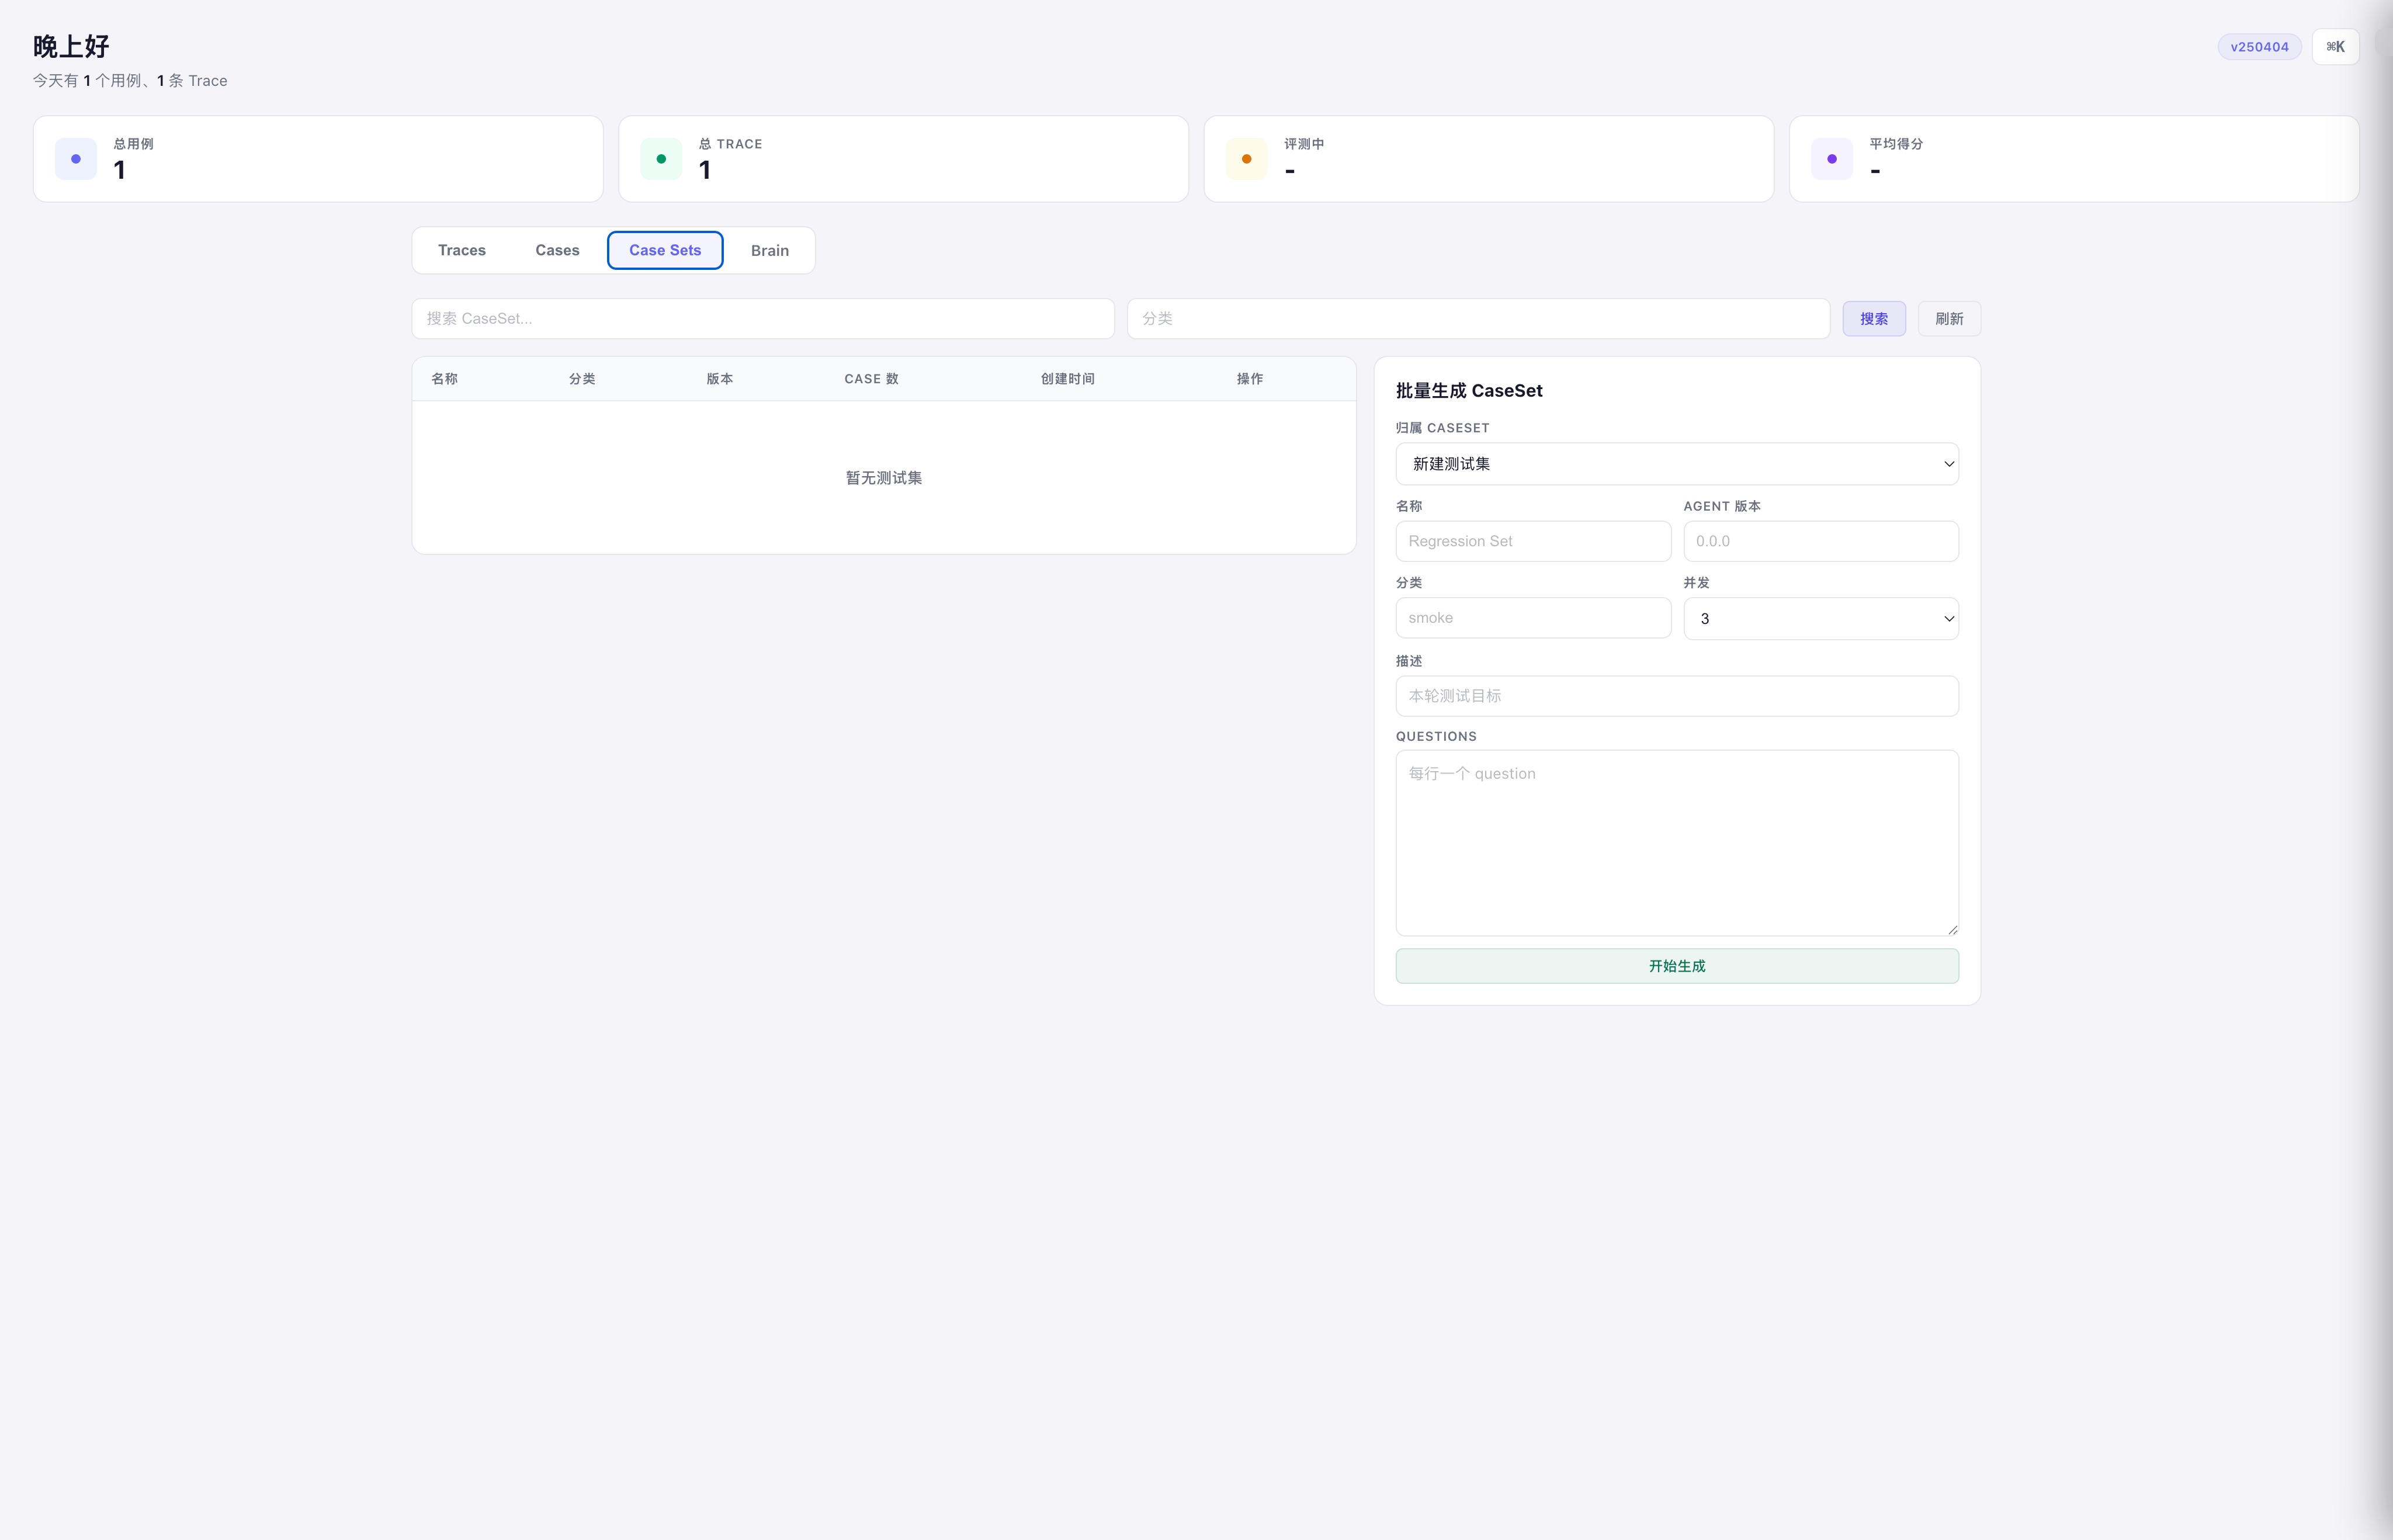Click the 总 TRACE card value 1
The image size is (2393, 1540).
(705, 170)
